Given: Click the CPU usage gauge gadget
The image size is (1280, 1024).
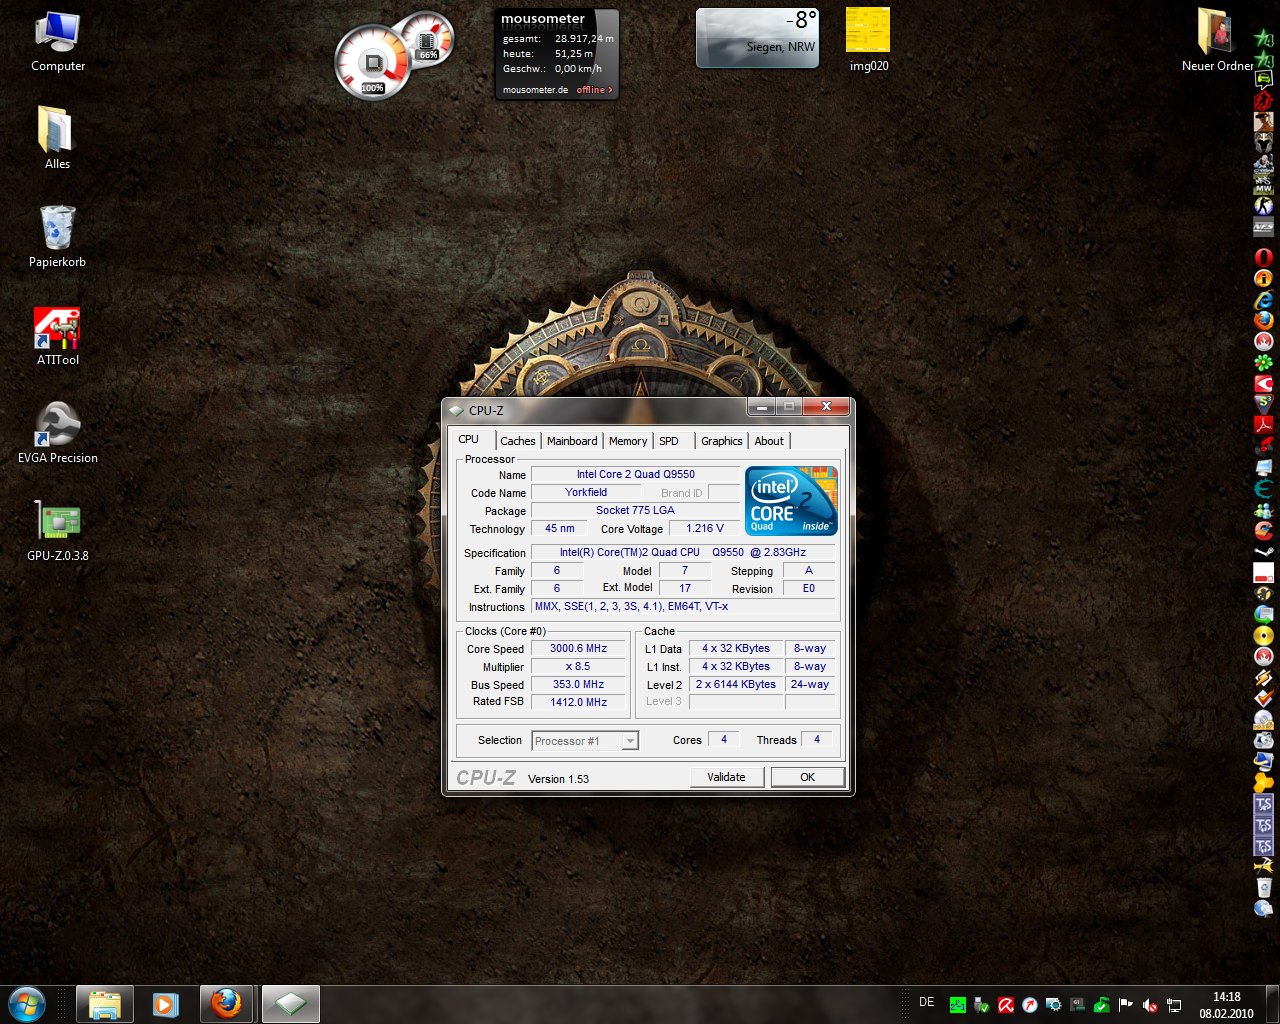Looking at the screenshot, I should (x=372, y=62).
